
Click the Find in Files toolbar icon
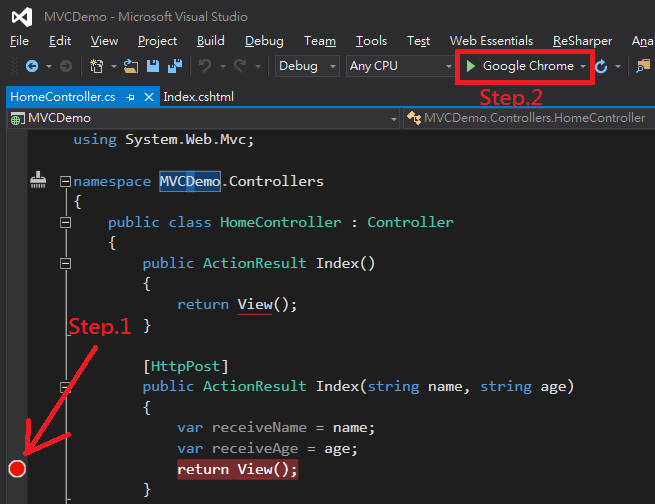point(643,66)
